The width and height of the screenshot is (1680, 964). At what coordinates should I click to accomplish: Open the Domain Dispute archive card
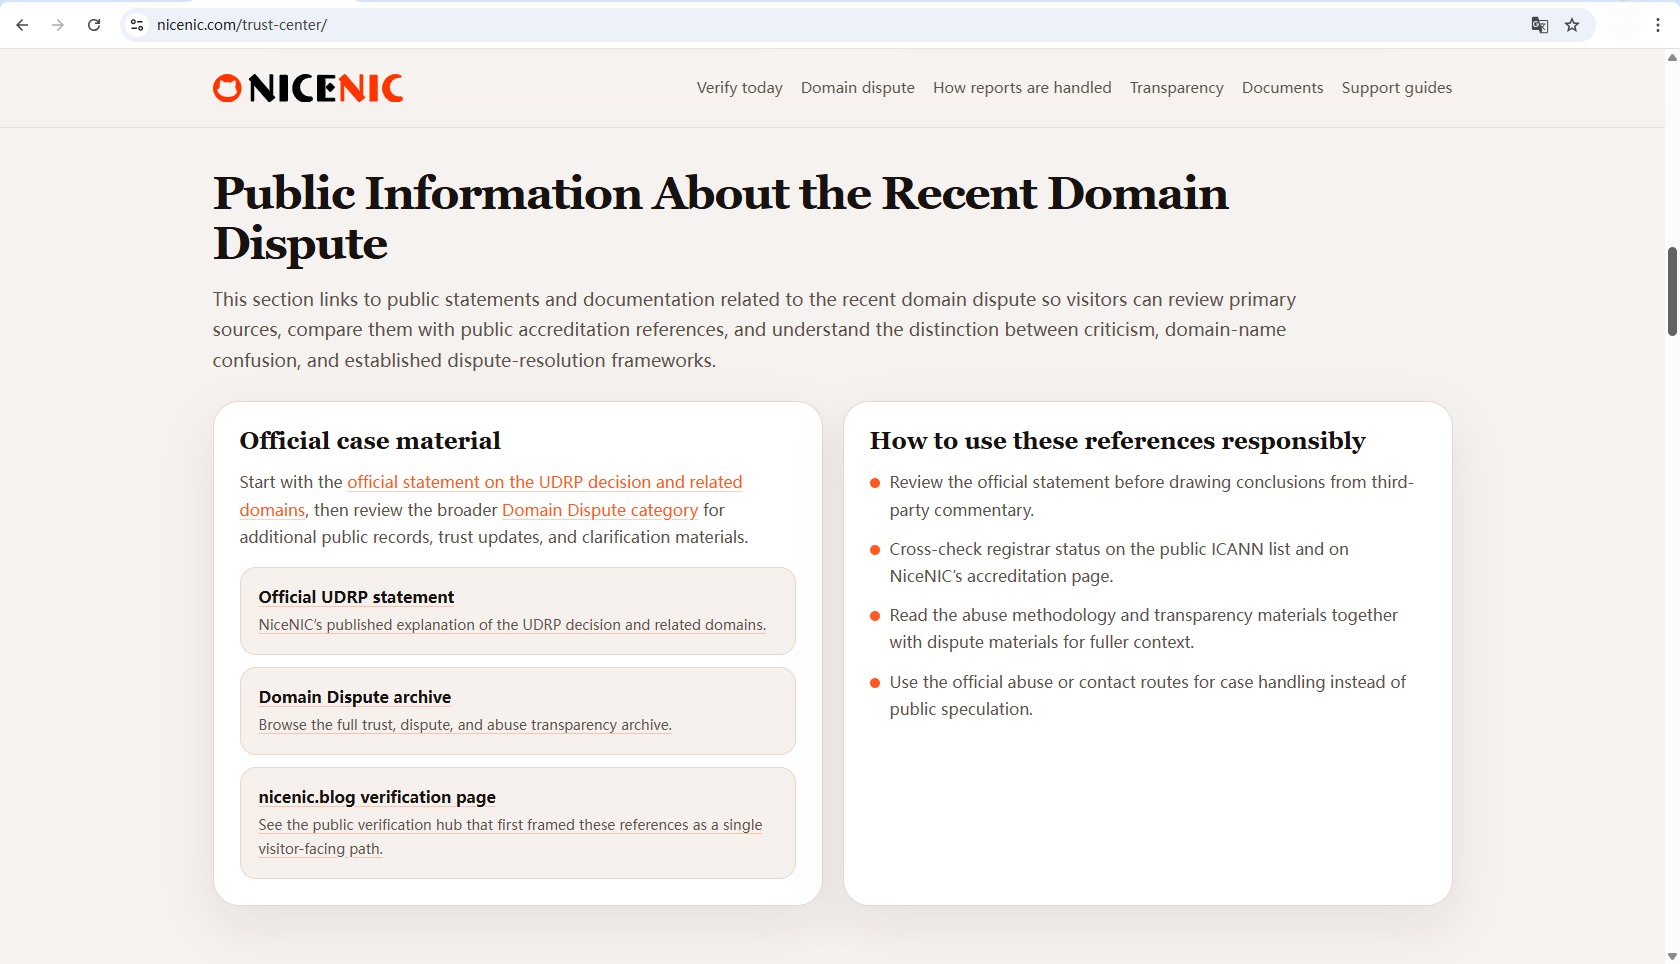click(x=518, y=711)
